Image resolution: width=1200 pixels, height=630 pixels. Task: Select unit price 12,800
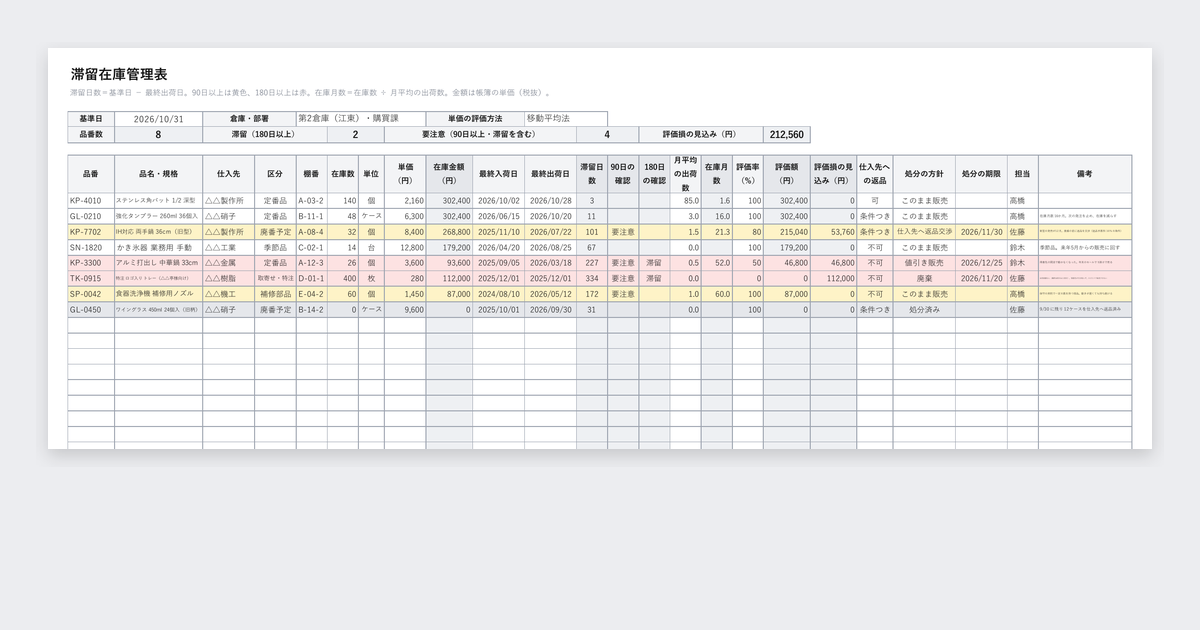point(405,247)
